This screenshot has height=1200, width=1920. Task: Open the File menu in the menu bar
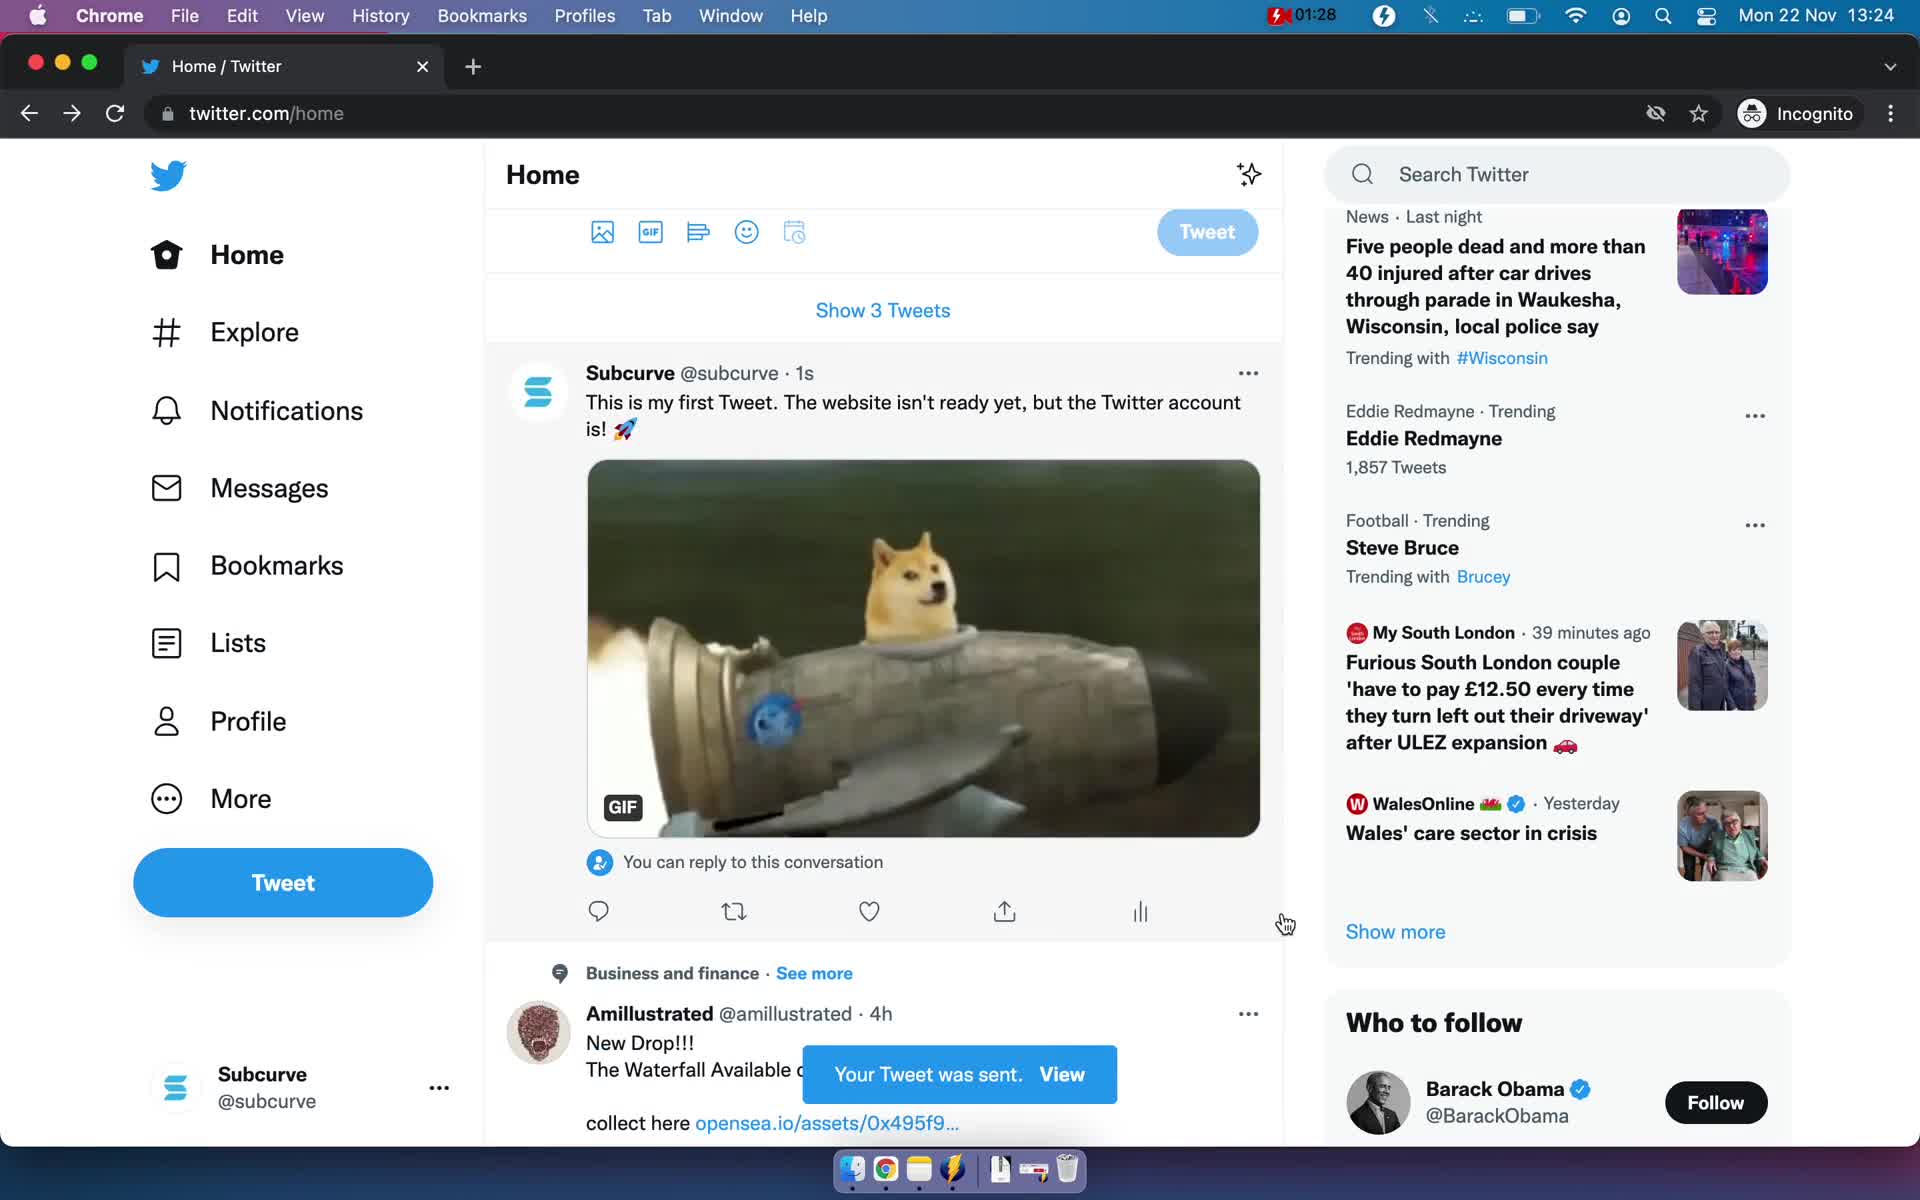(184, 16)
